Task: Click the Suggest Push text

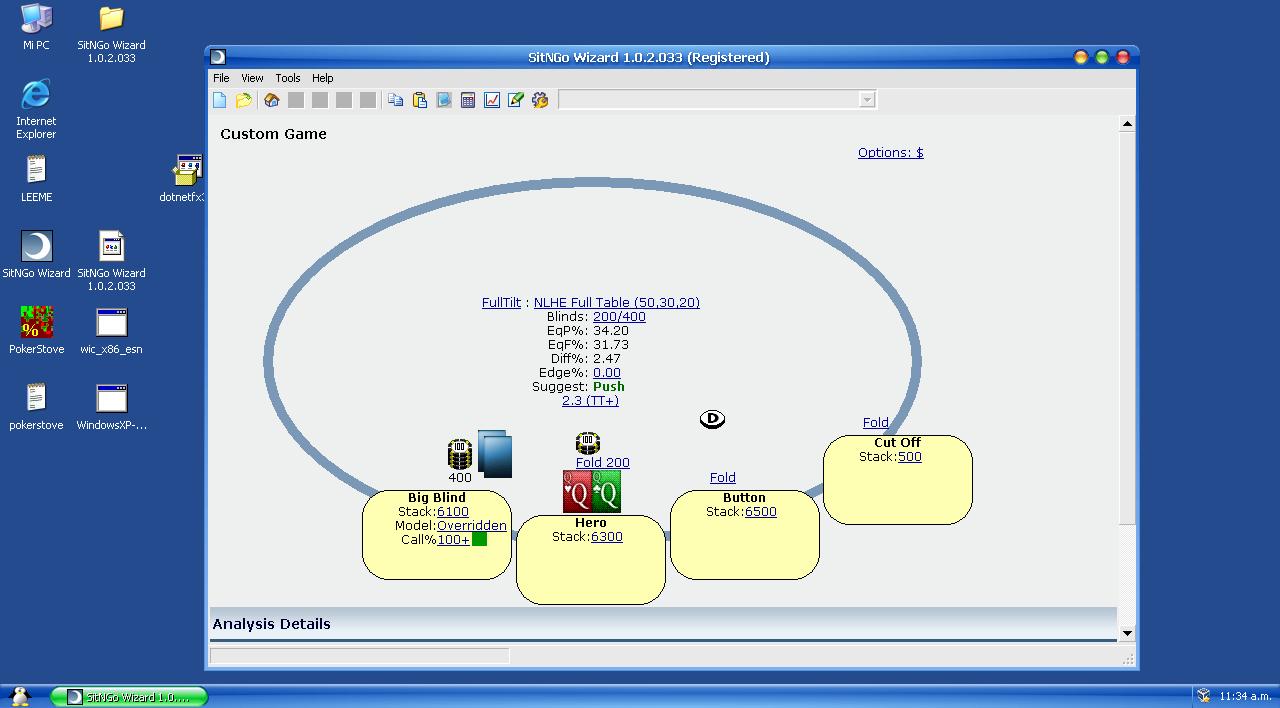Action: (608, 387)
